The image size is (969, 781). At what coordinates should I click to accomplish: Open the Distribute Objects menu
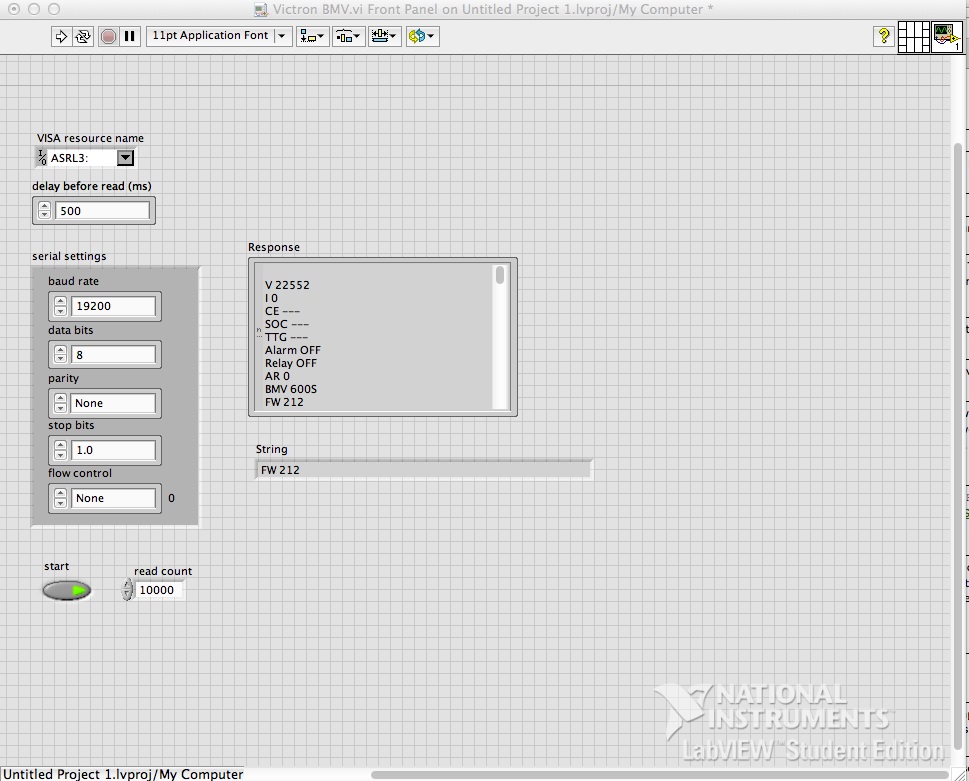pos(349,36)
